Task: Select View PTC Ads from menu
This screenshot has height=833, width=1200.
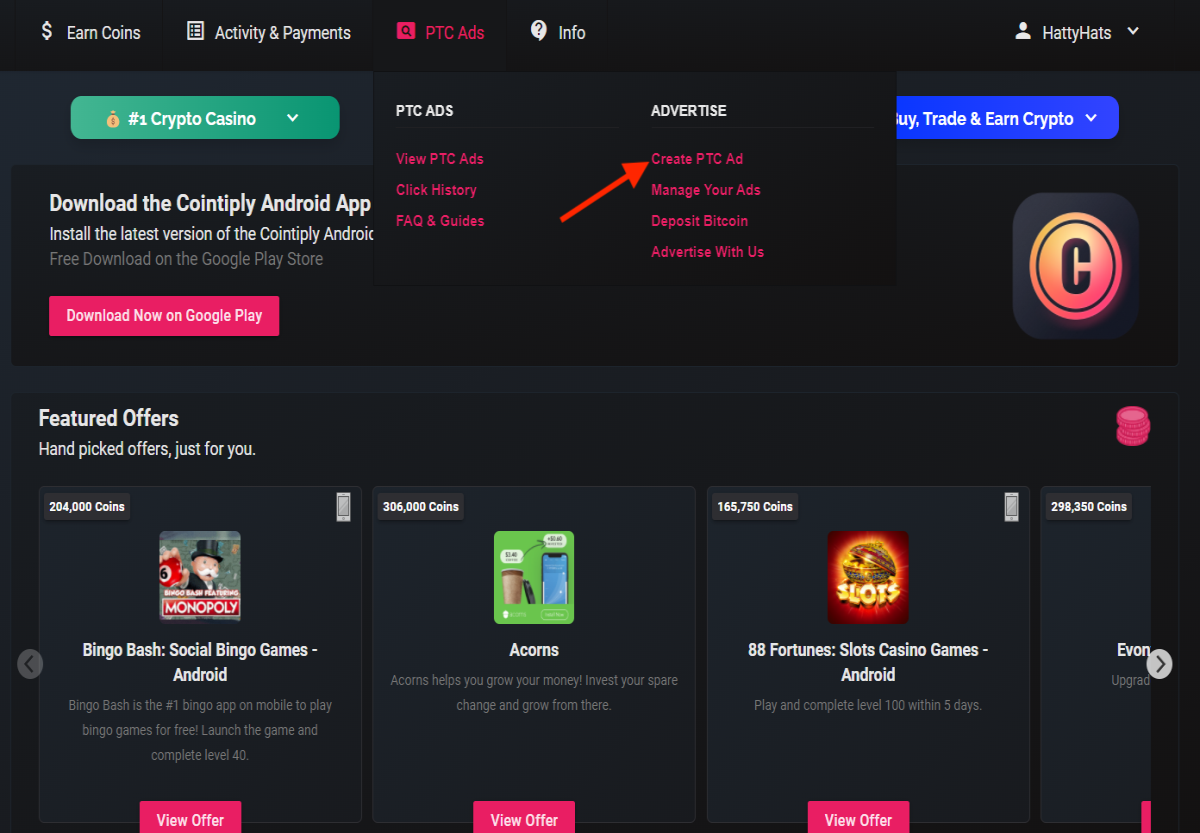Action: 439,159
